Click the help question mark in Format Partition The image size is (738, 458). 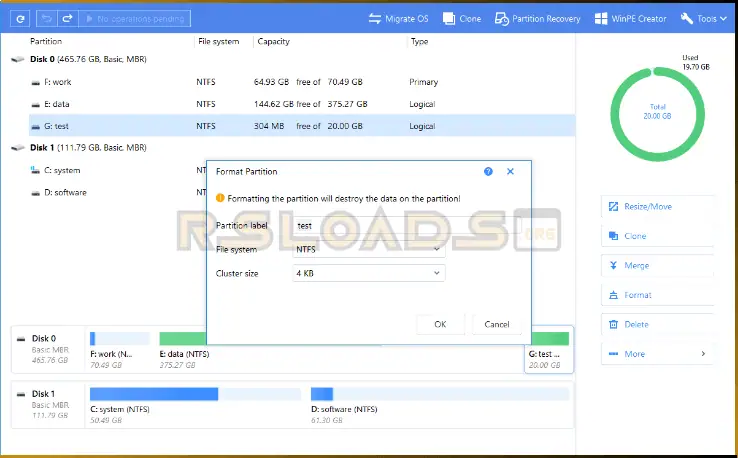pyautogui.click(x=488, y=171)
